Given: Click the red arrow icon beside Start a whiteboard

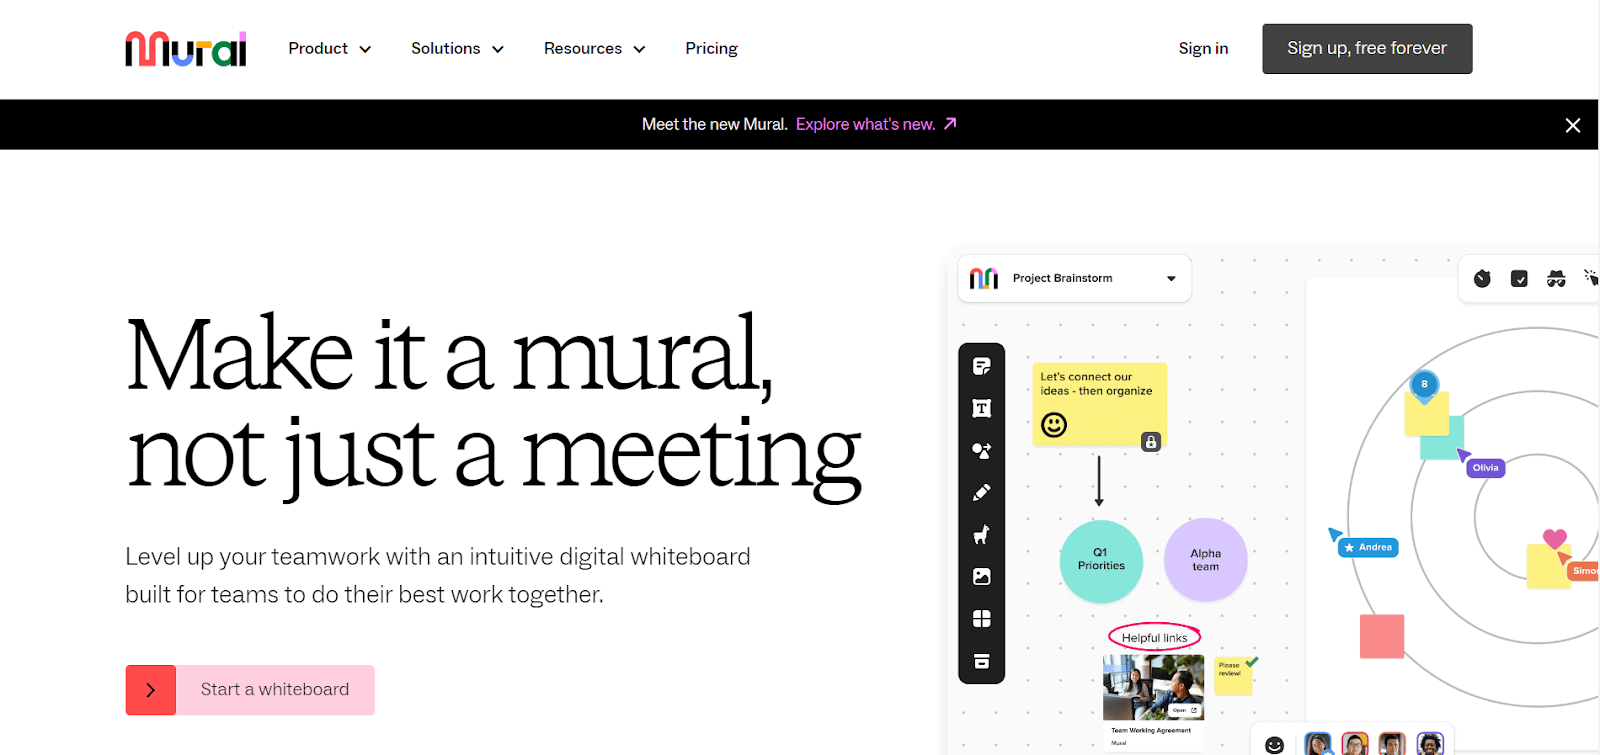Looking at the screenshot, I should [x=151, y=690].
